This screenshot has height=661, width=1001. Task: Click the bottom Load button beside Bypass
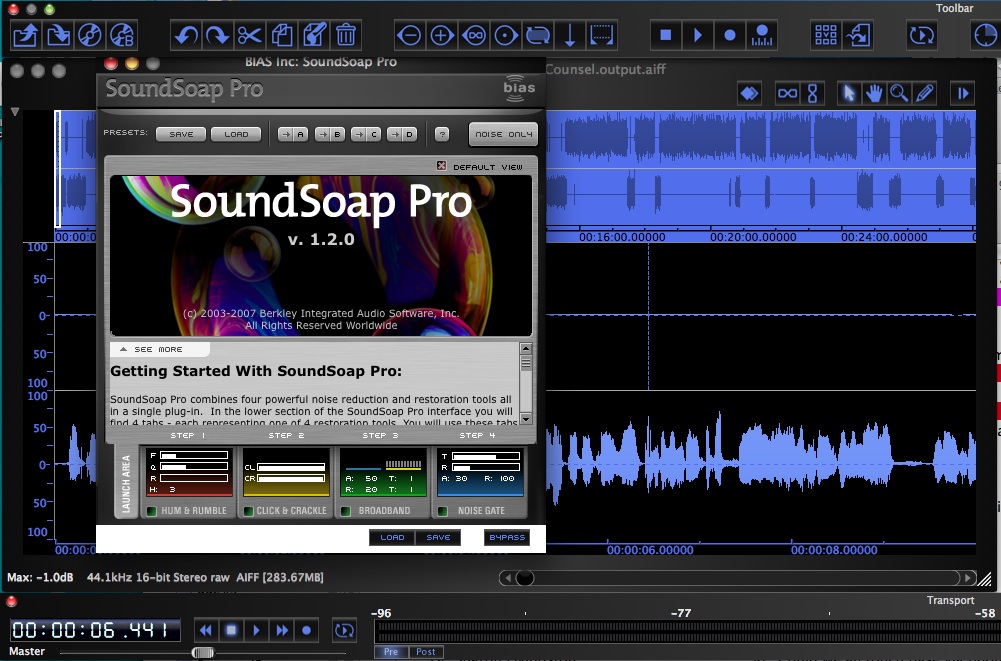[x=392, y=538]
